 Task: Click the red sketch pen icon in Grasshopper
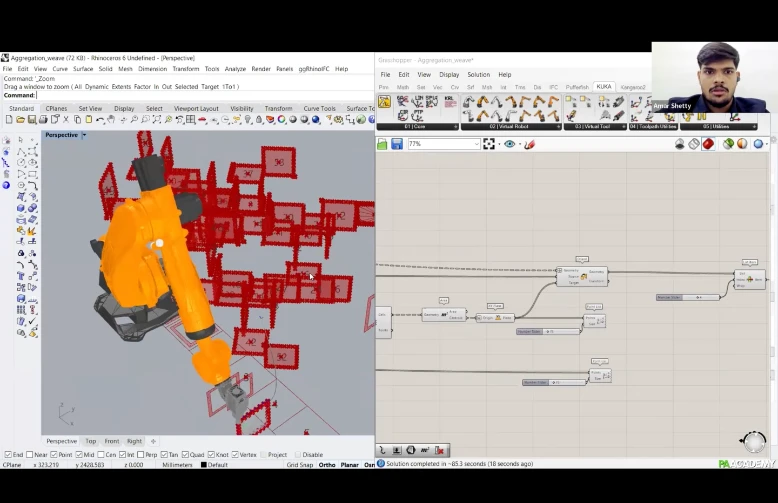[530, 144]
